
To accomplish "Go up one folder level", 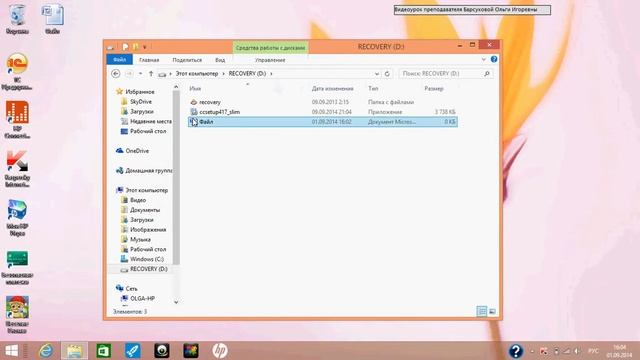I will [x=151, y=73].
